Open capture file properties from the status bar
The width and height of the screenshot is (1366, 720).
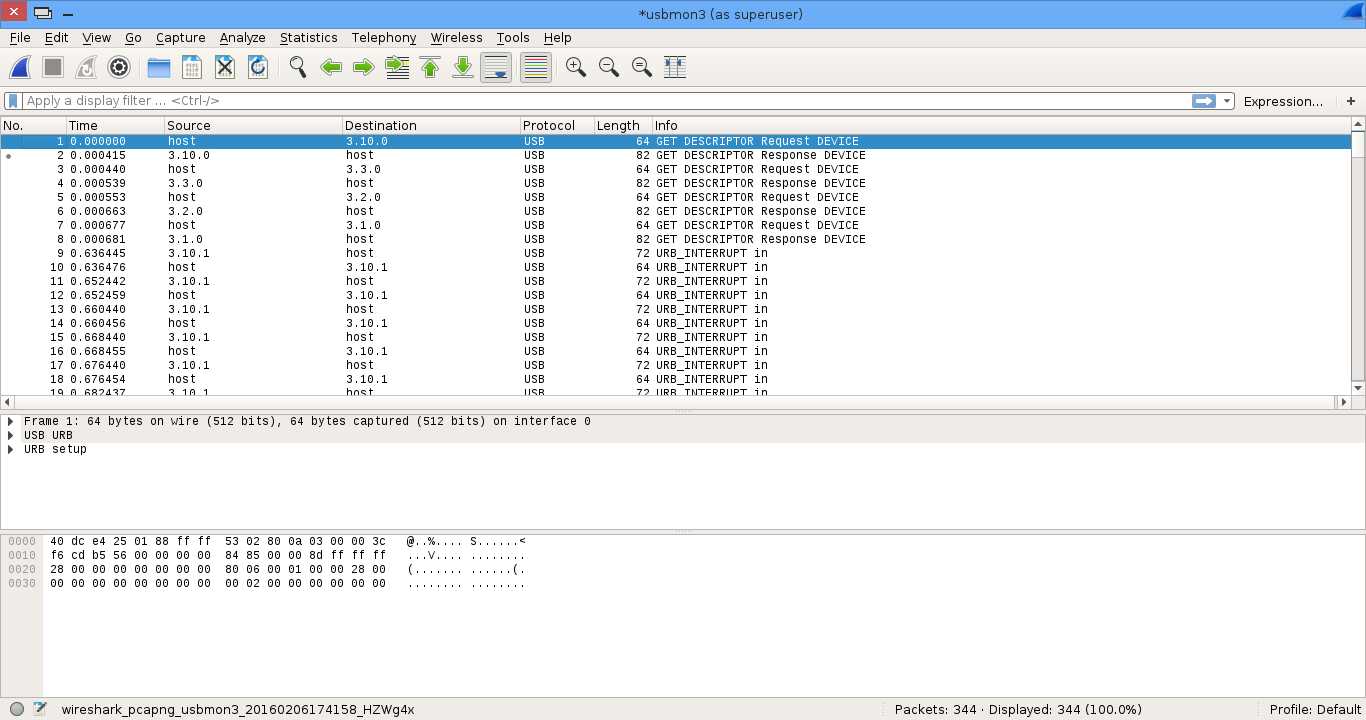click(40, 709)
